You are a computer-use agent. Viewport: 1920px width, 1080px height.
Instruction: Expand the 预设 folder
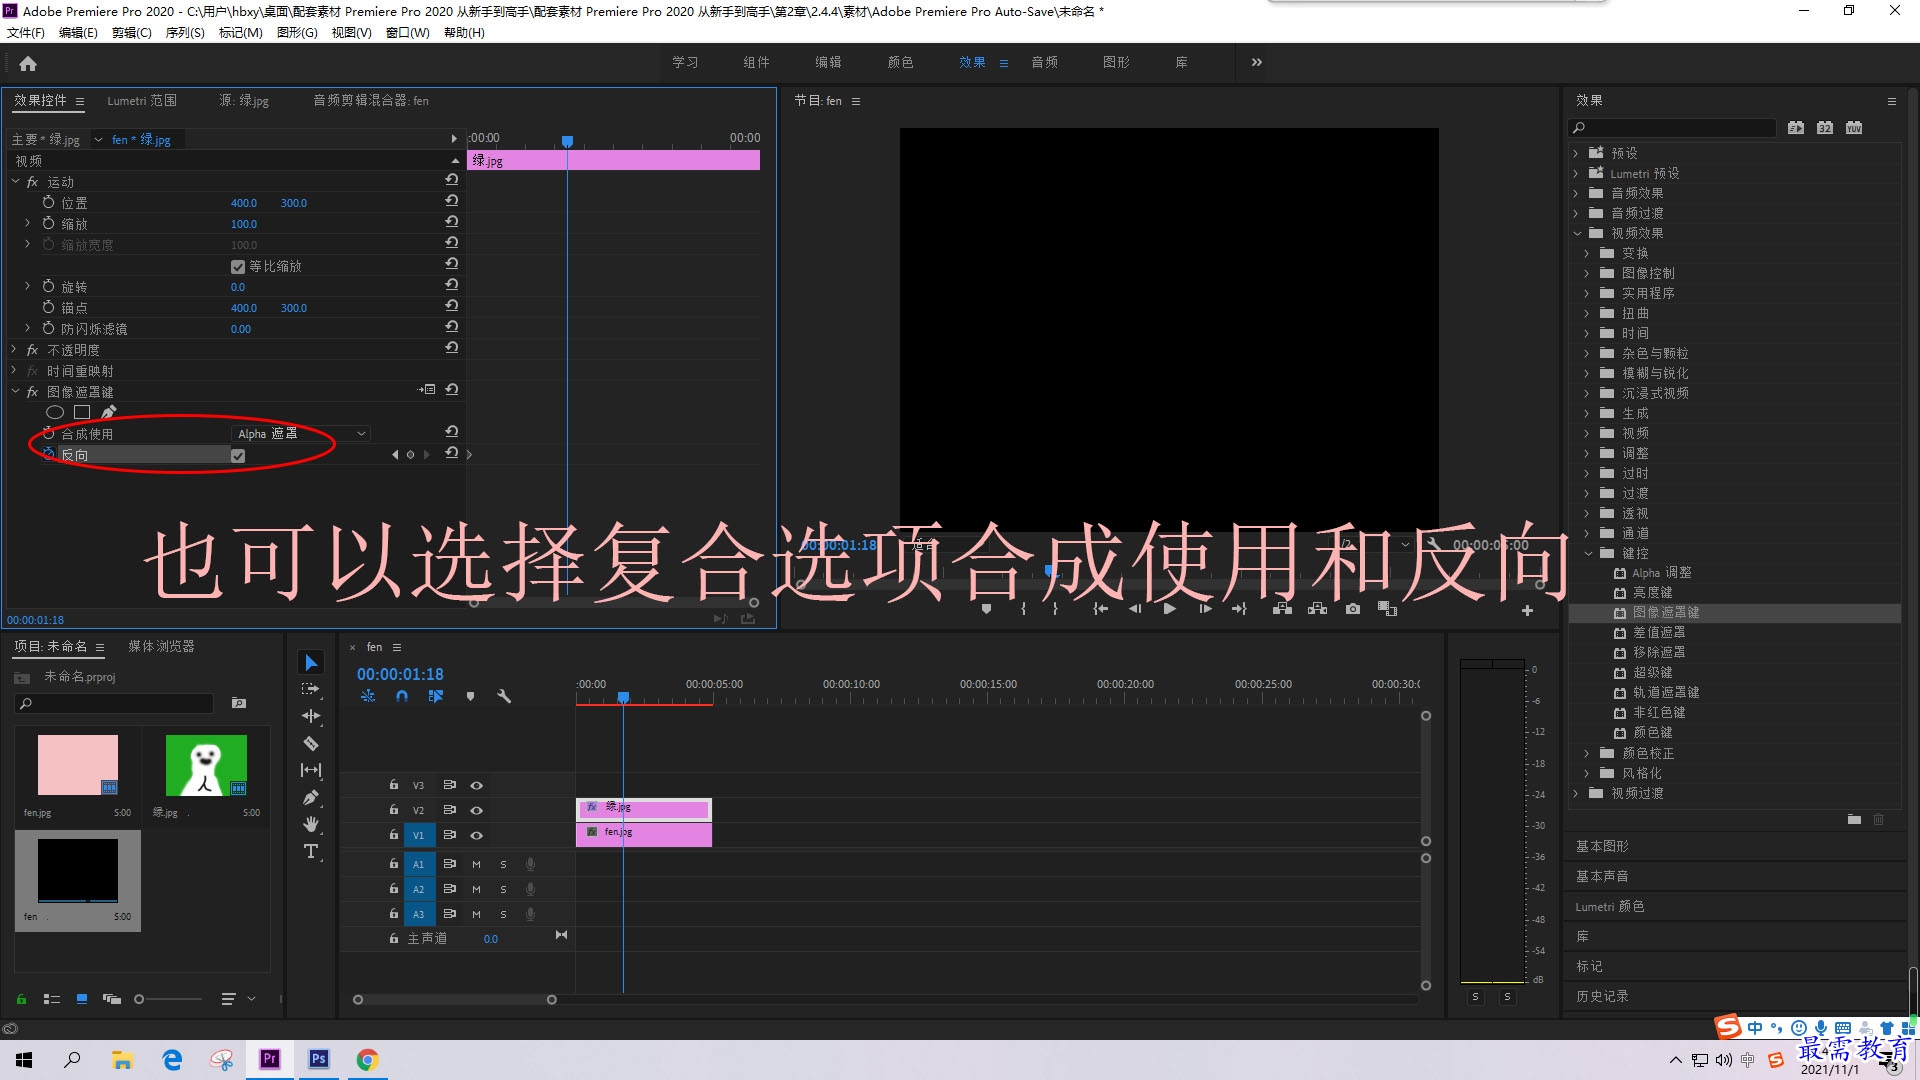(1576, 153)
